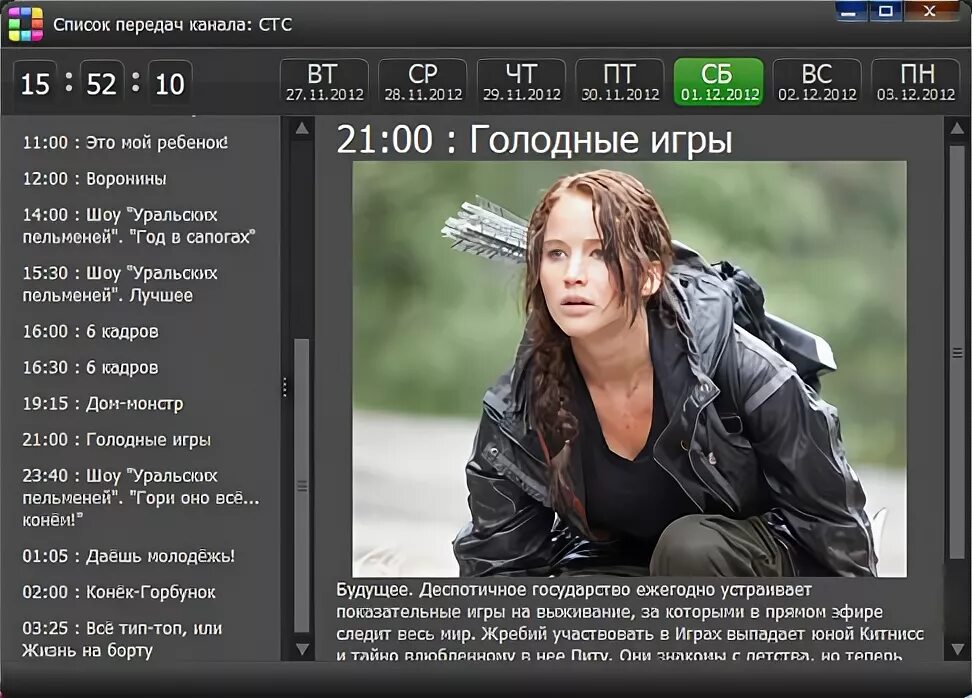Viewport: 972px width, 698px height.
Task: Select the ВТ 27.11.2012 day tab
Action: [324, 82]
